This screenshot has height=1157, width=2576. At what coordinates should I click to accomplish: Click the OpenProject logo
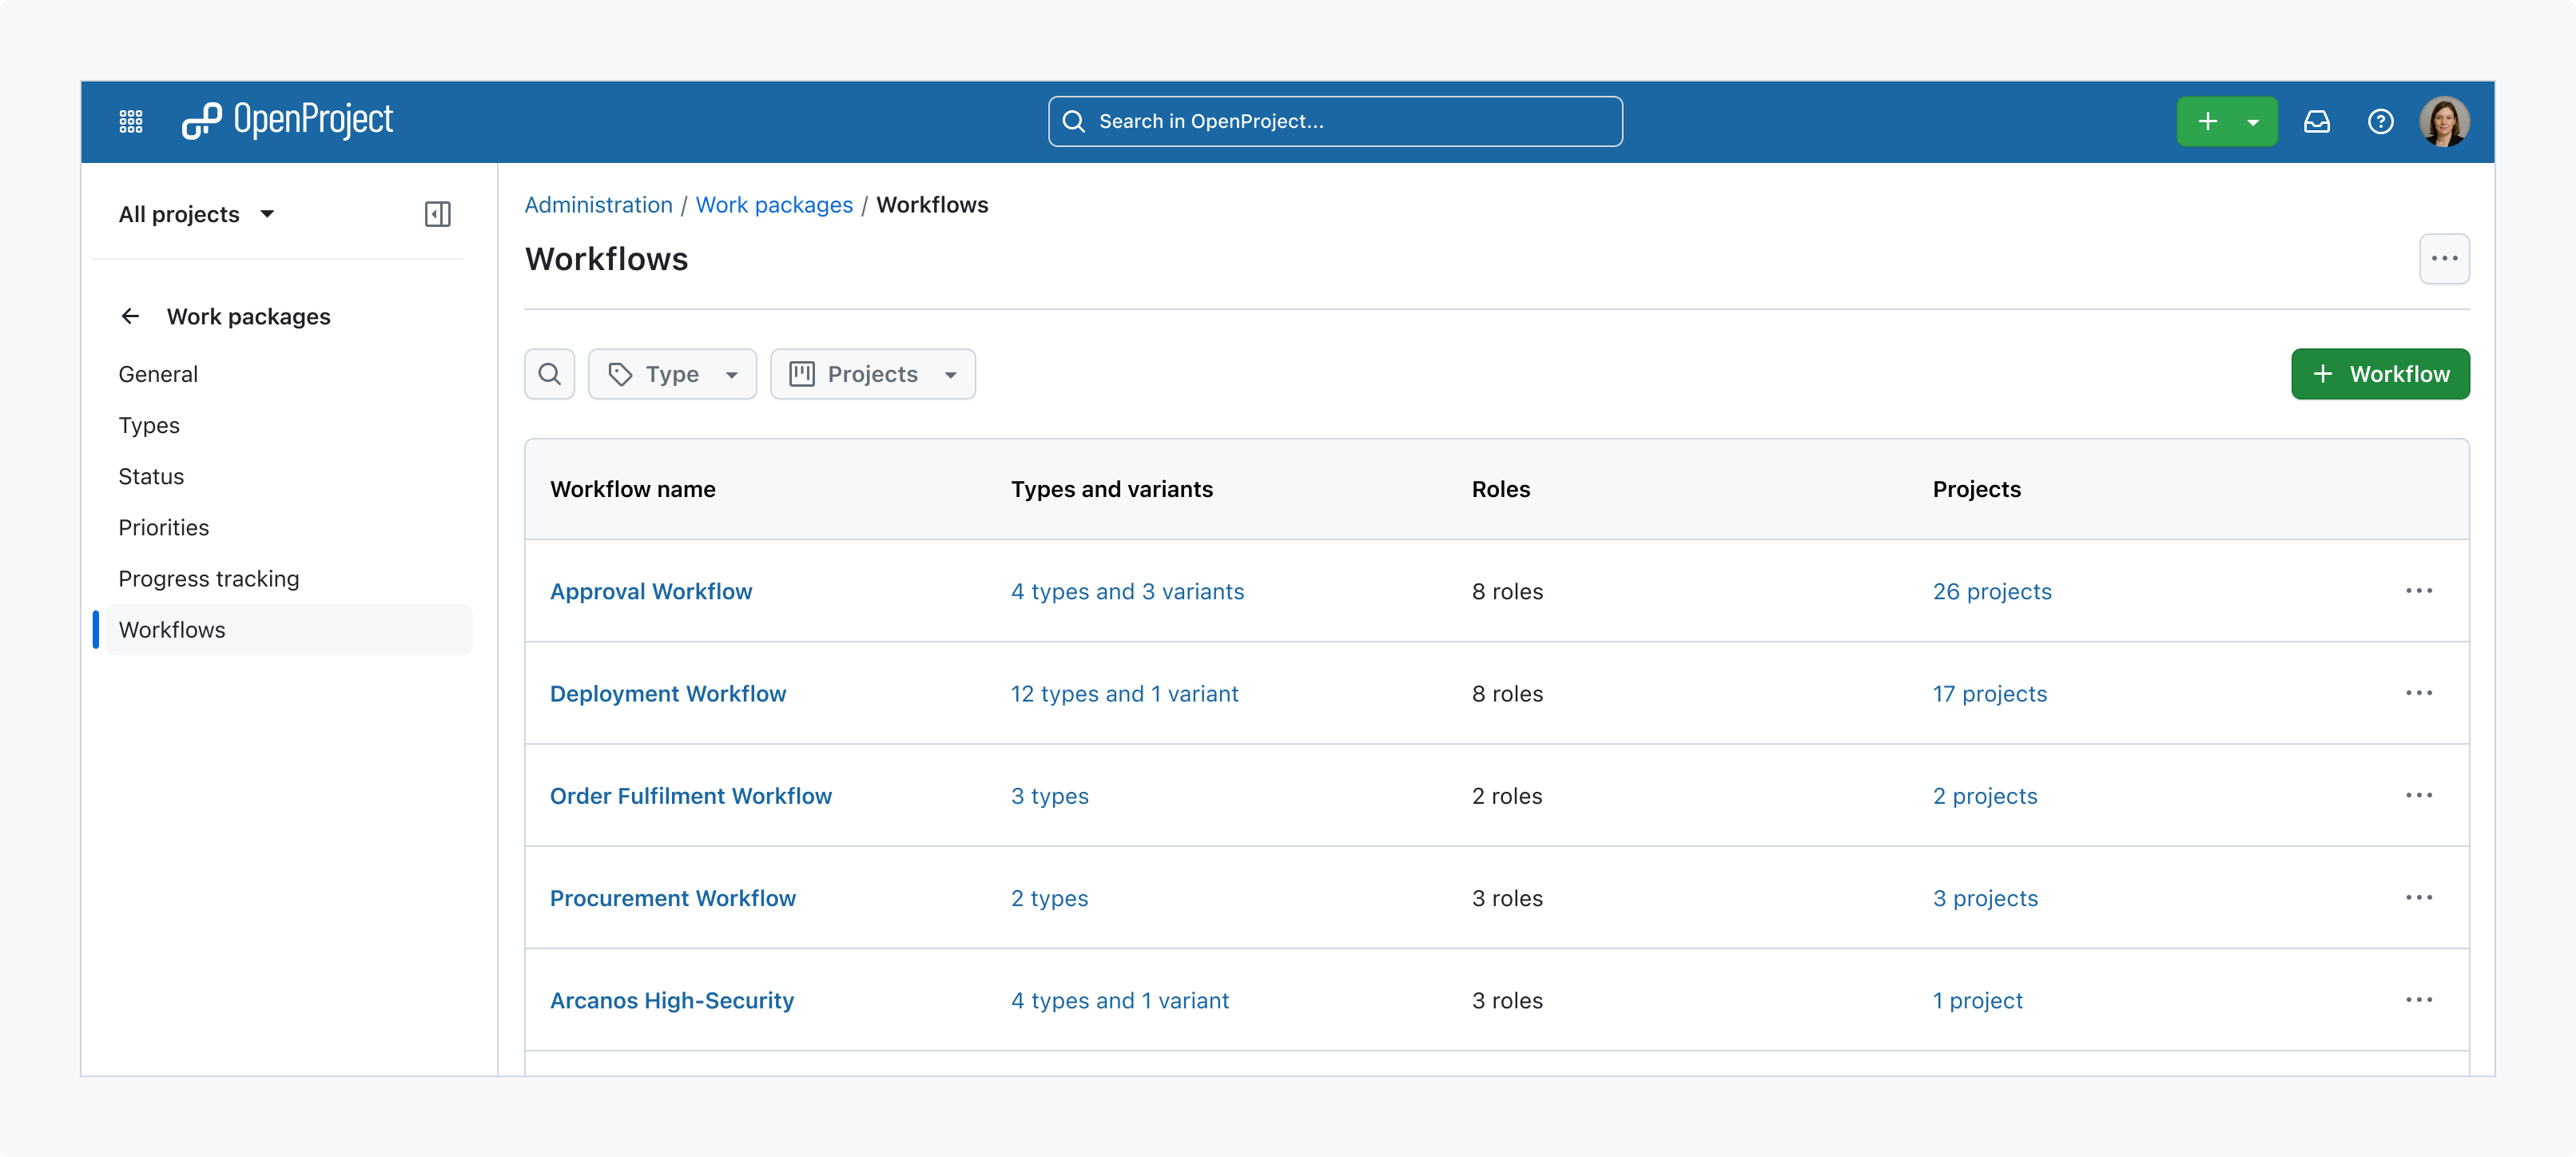click(288, 121)
